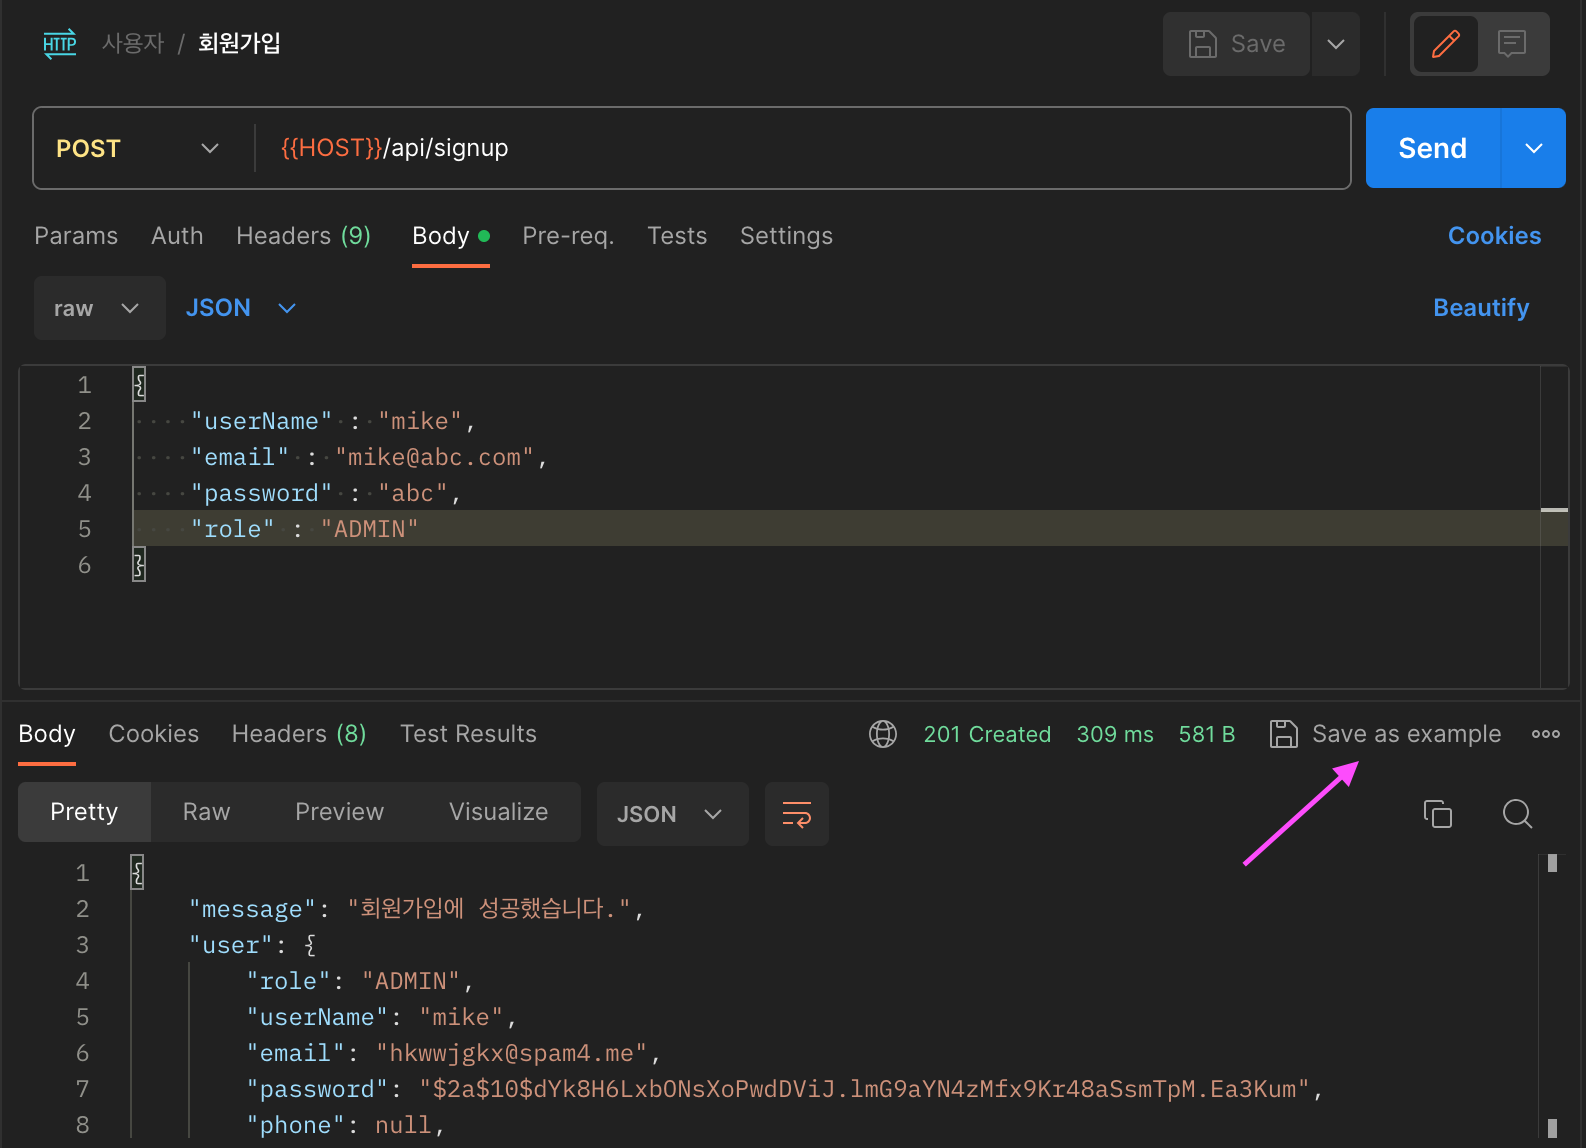Search the response with magnifier icon

tap(1517, 814)
